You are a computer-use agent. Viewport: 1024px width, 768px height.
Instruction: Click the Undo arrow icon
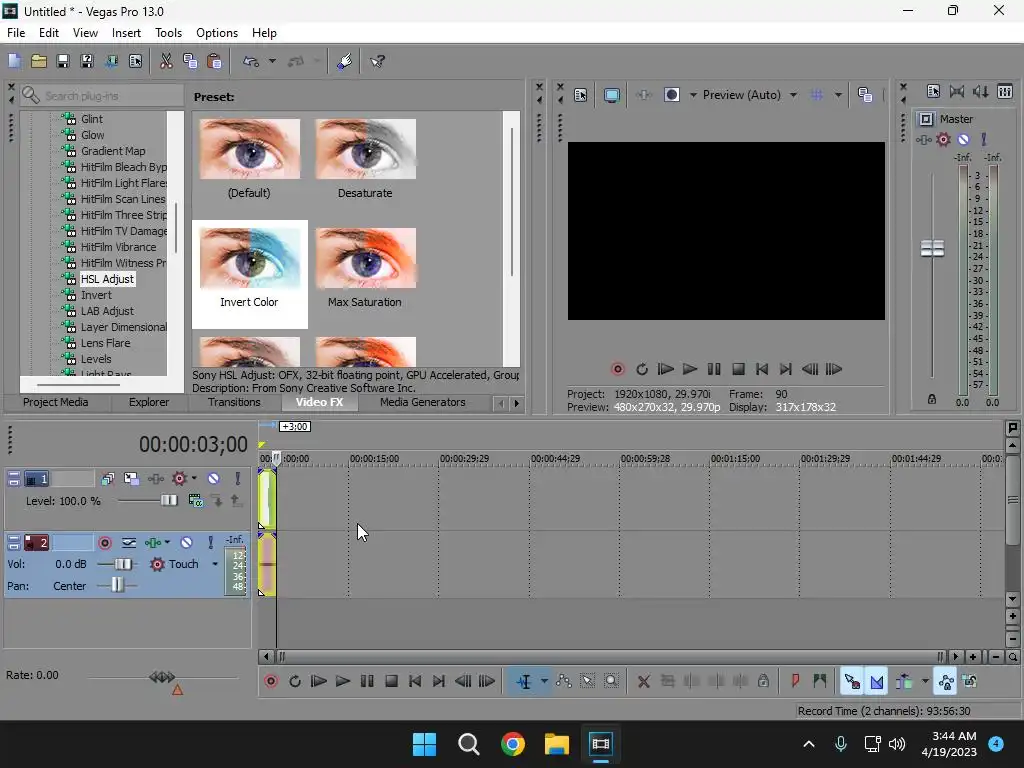pyautogui.click(x=251, y=61)
